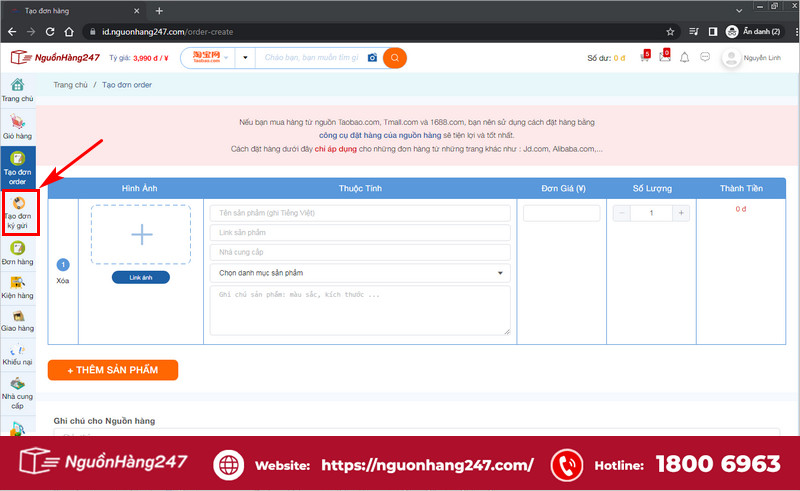Screen dimensions: 800x491
Task: Open browser reading list icon
Action: point(693,32)
